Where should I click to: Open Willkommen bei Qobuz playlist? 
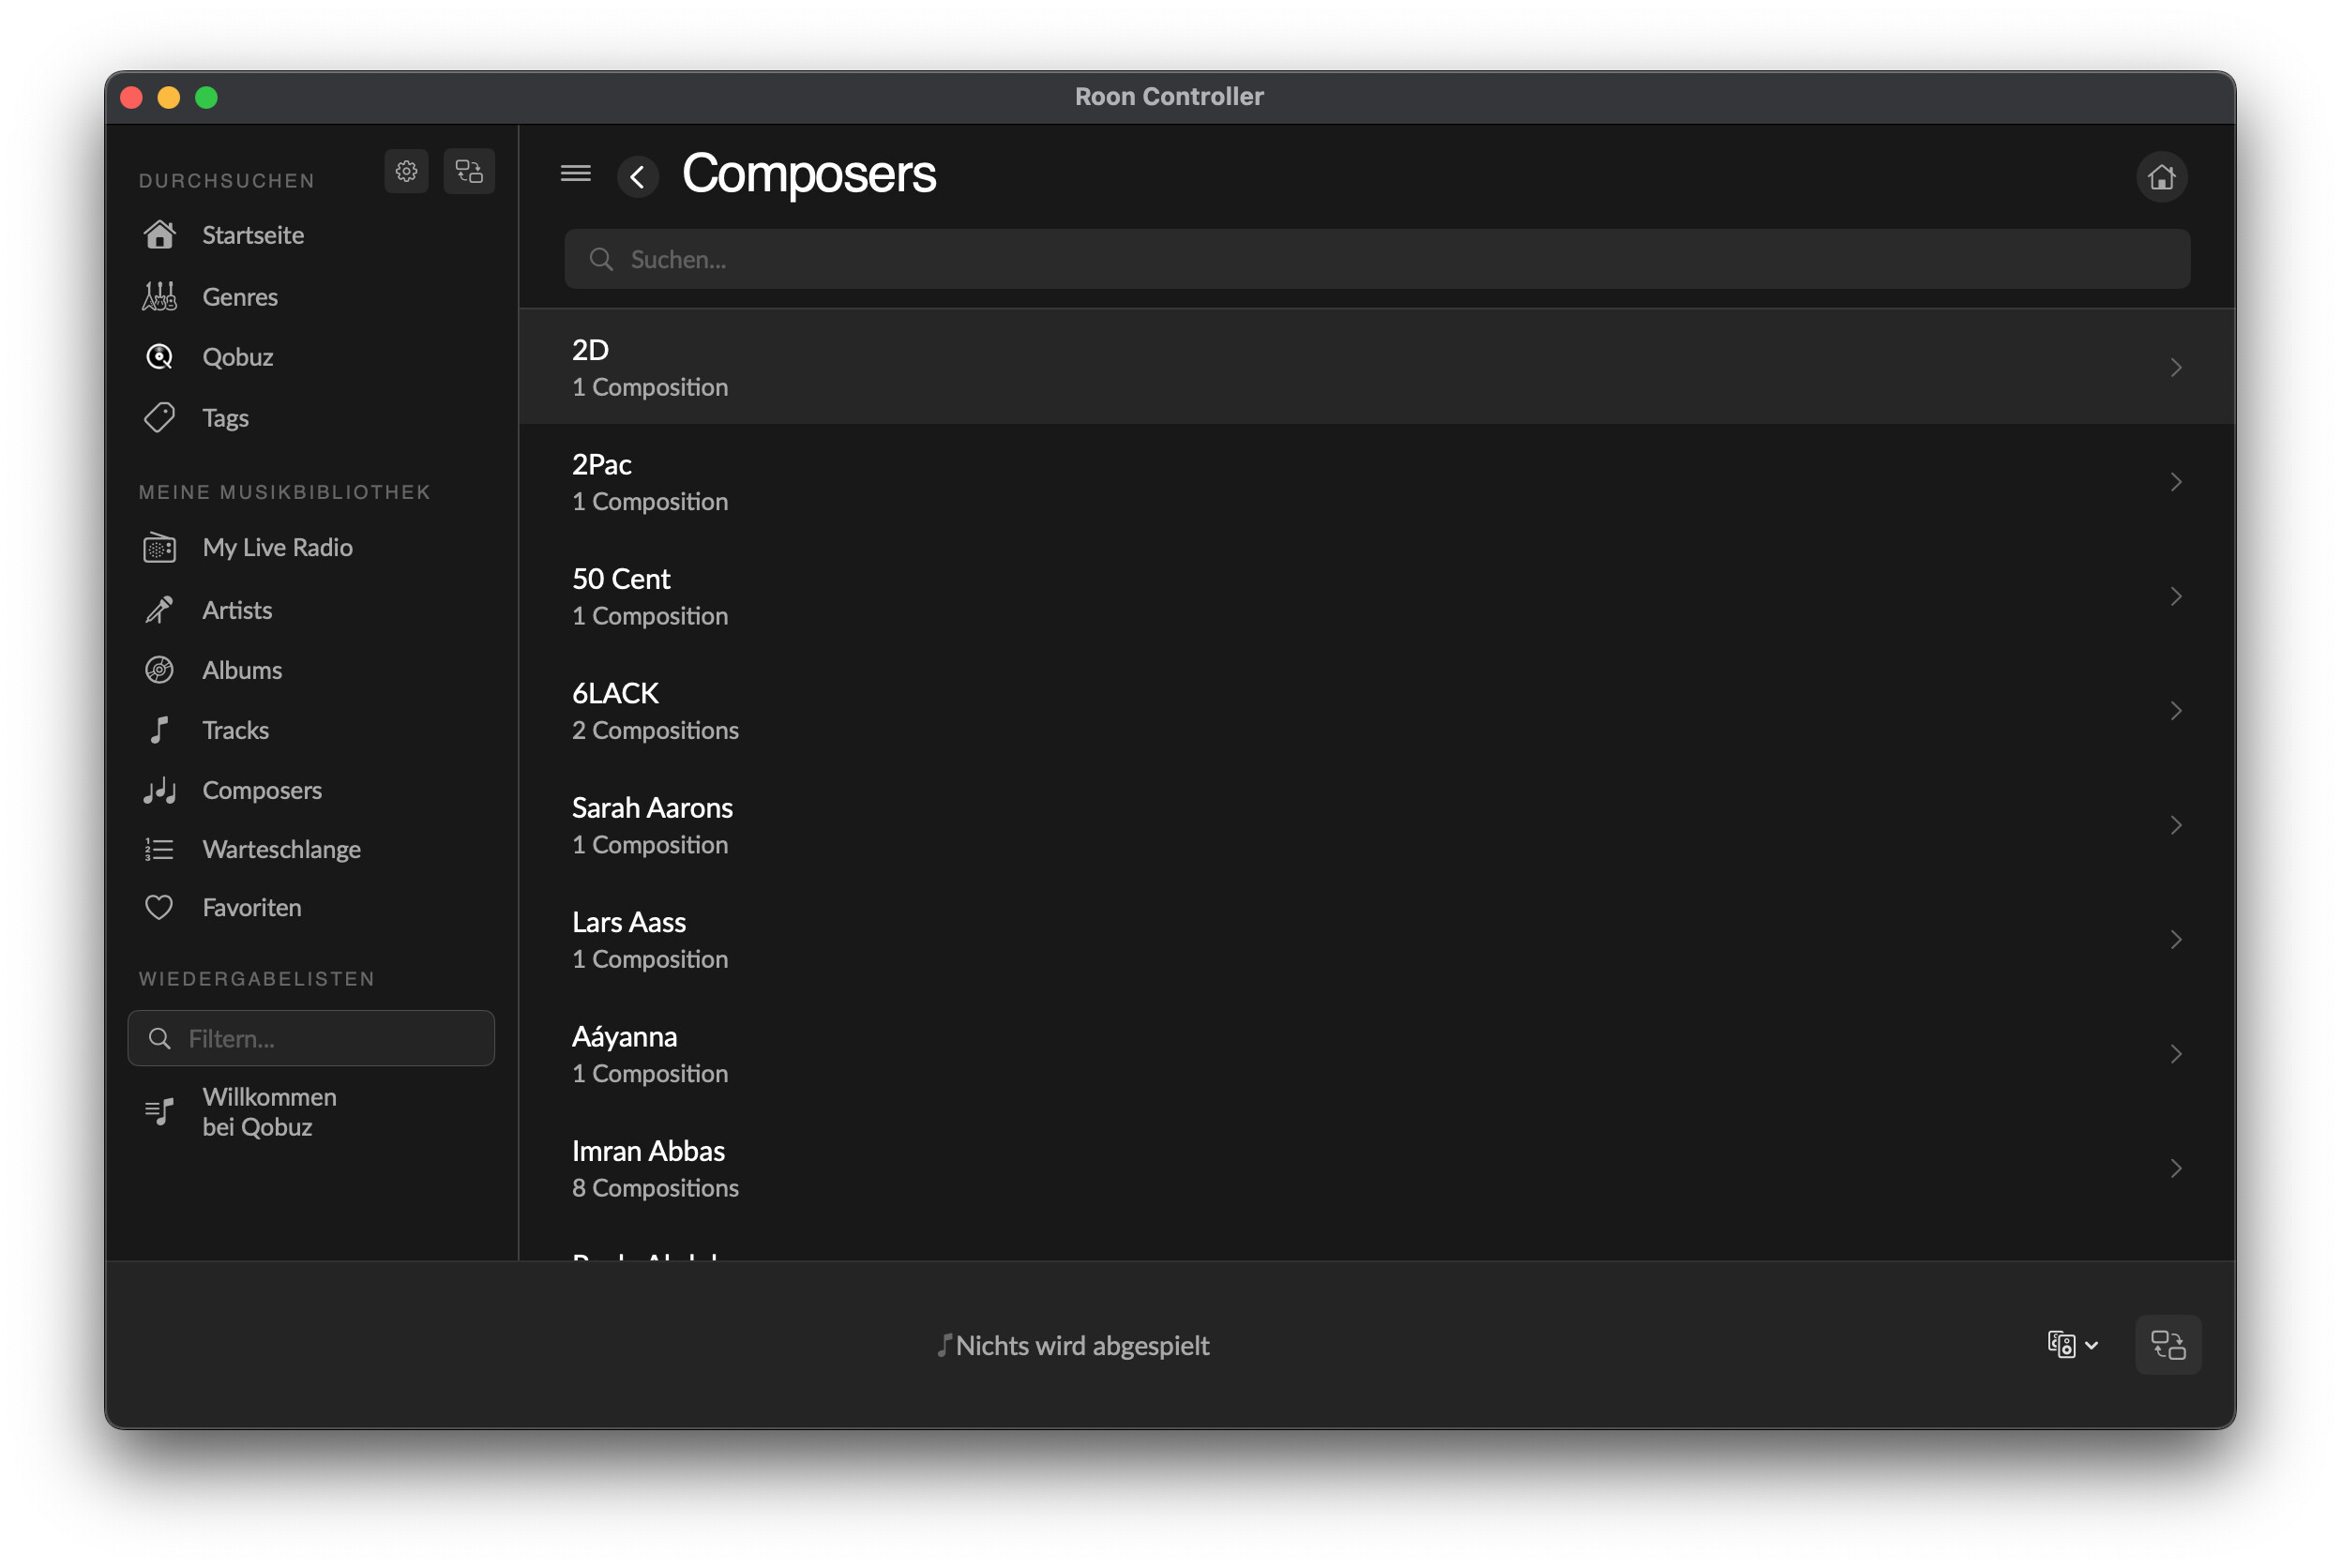tap(269, 1111)
